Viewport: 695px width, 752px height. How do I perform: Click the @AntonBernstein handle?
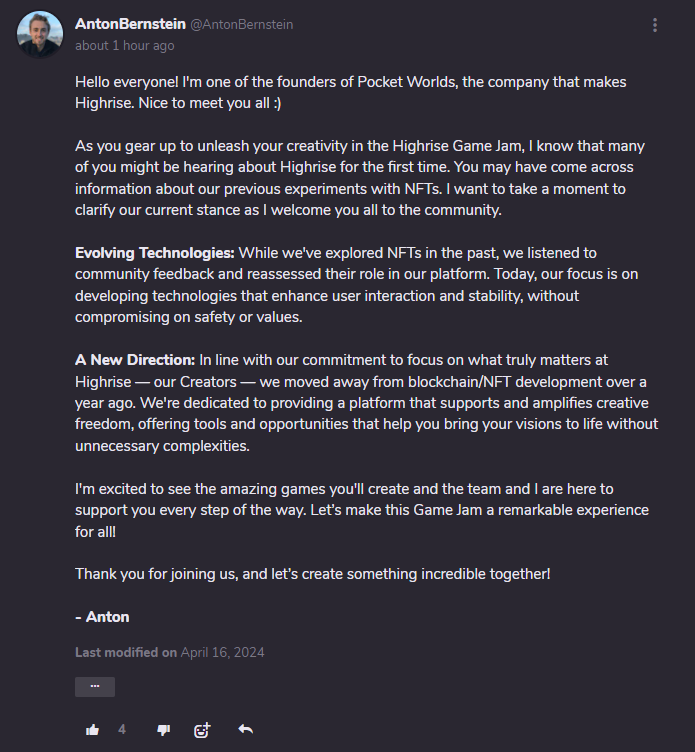click(242, 24)
